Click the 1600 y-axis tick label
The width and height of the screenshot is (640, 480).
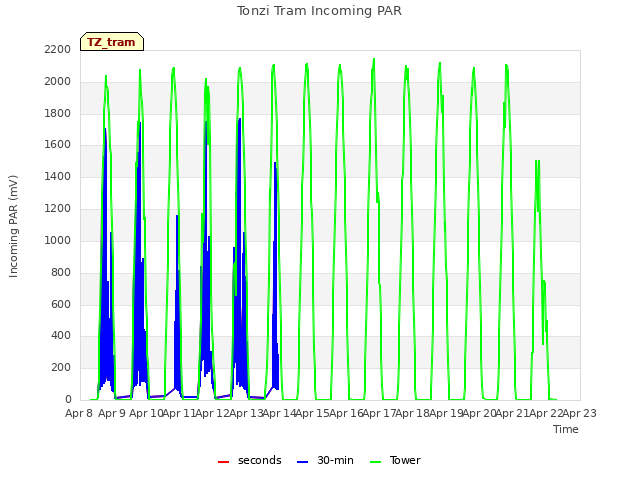[58, 144]
